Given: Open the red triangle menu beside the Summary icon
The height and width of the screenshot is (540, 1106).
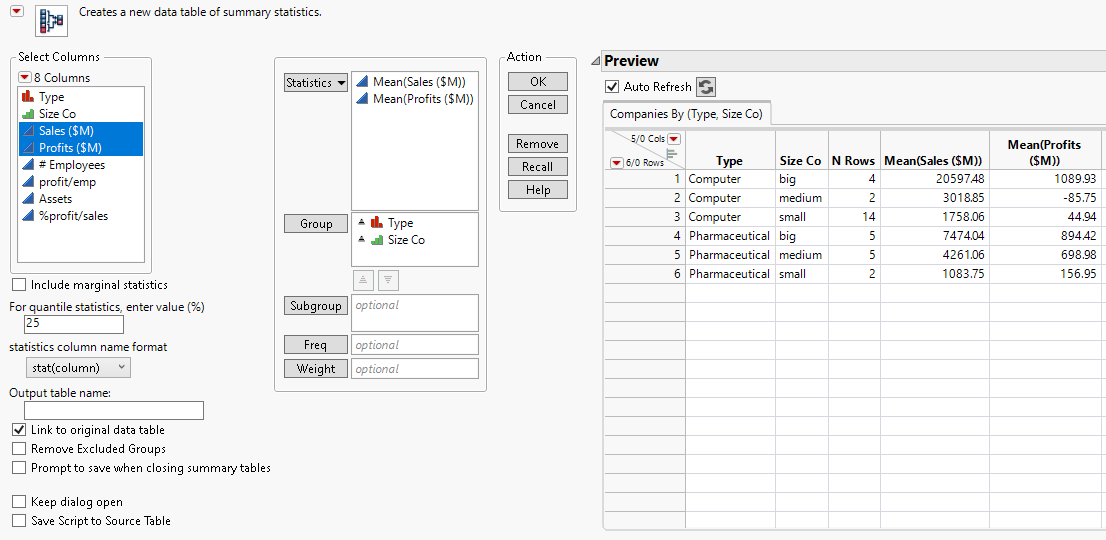Looking at the screenshot, I should 17,11.
